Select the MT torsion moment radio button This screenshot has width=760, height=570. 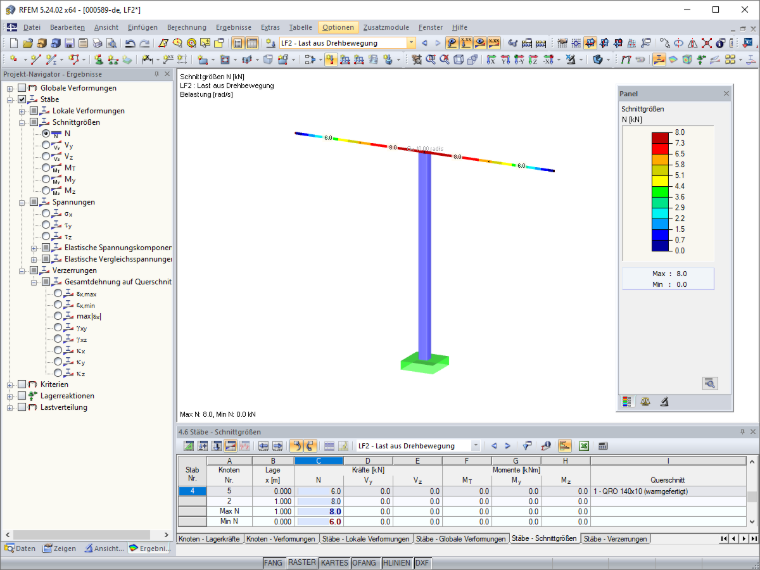point(46,168)
